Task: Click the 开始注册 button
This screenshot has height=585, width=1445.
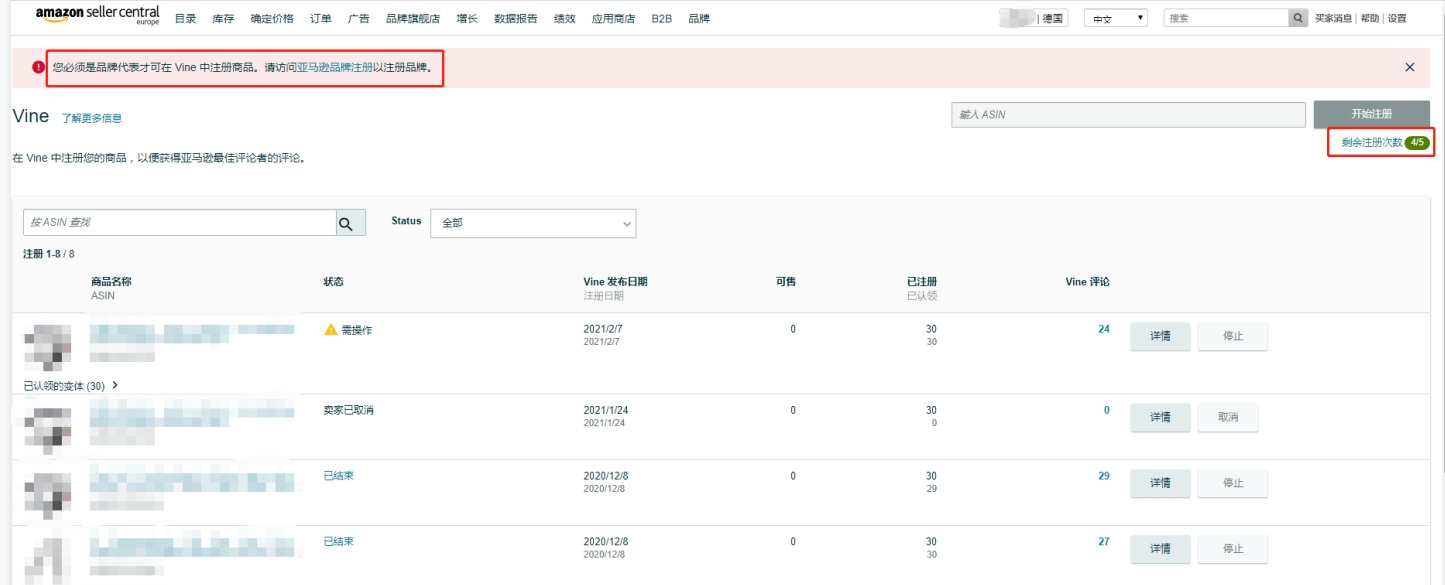Action: tap(1372, 114)
